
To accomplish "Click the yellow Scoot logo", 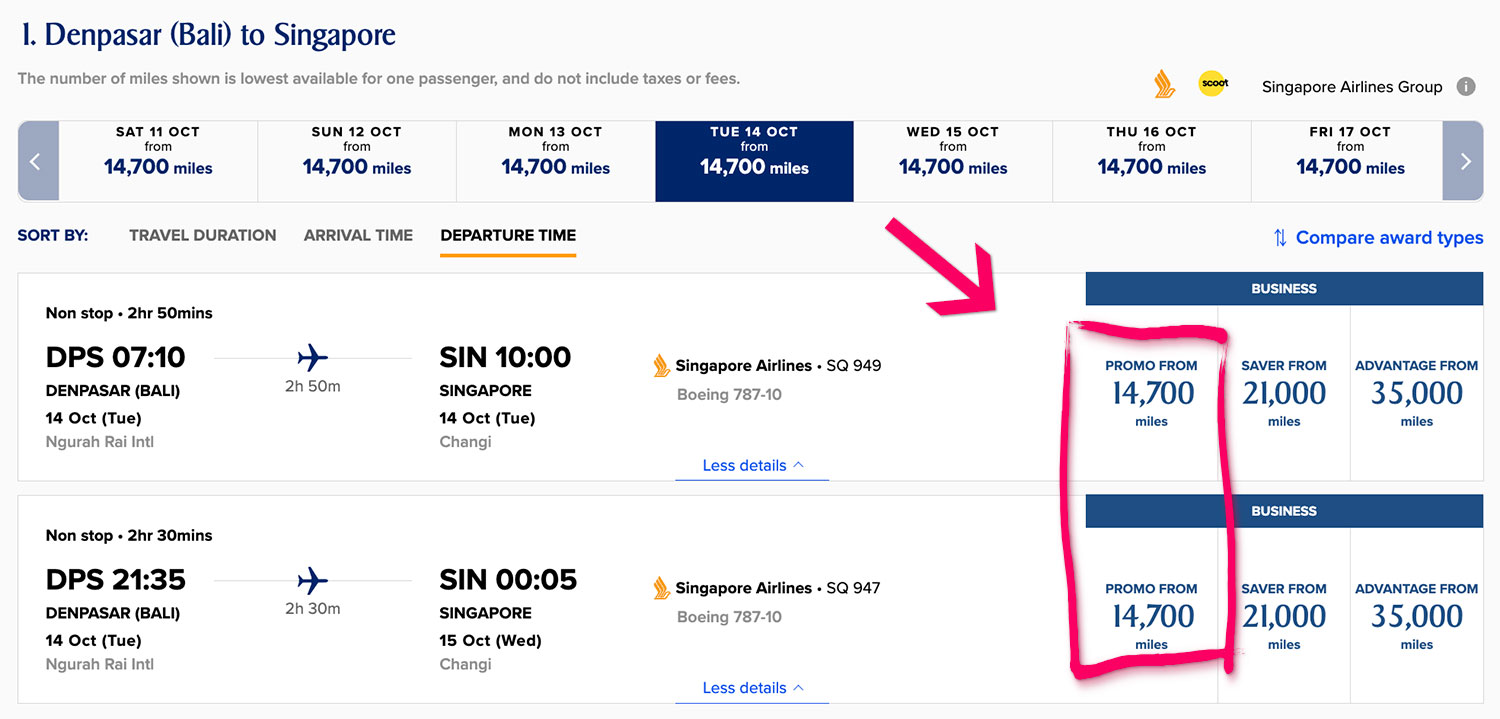I will (x=1214, y=85).
